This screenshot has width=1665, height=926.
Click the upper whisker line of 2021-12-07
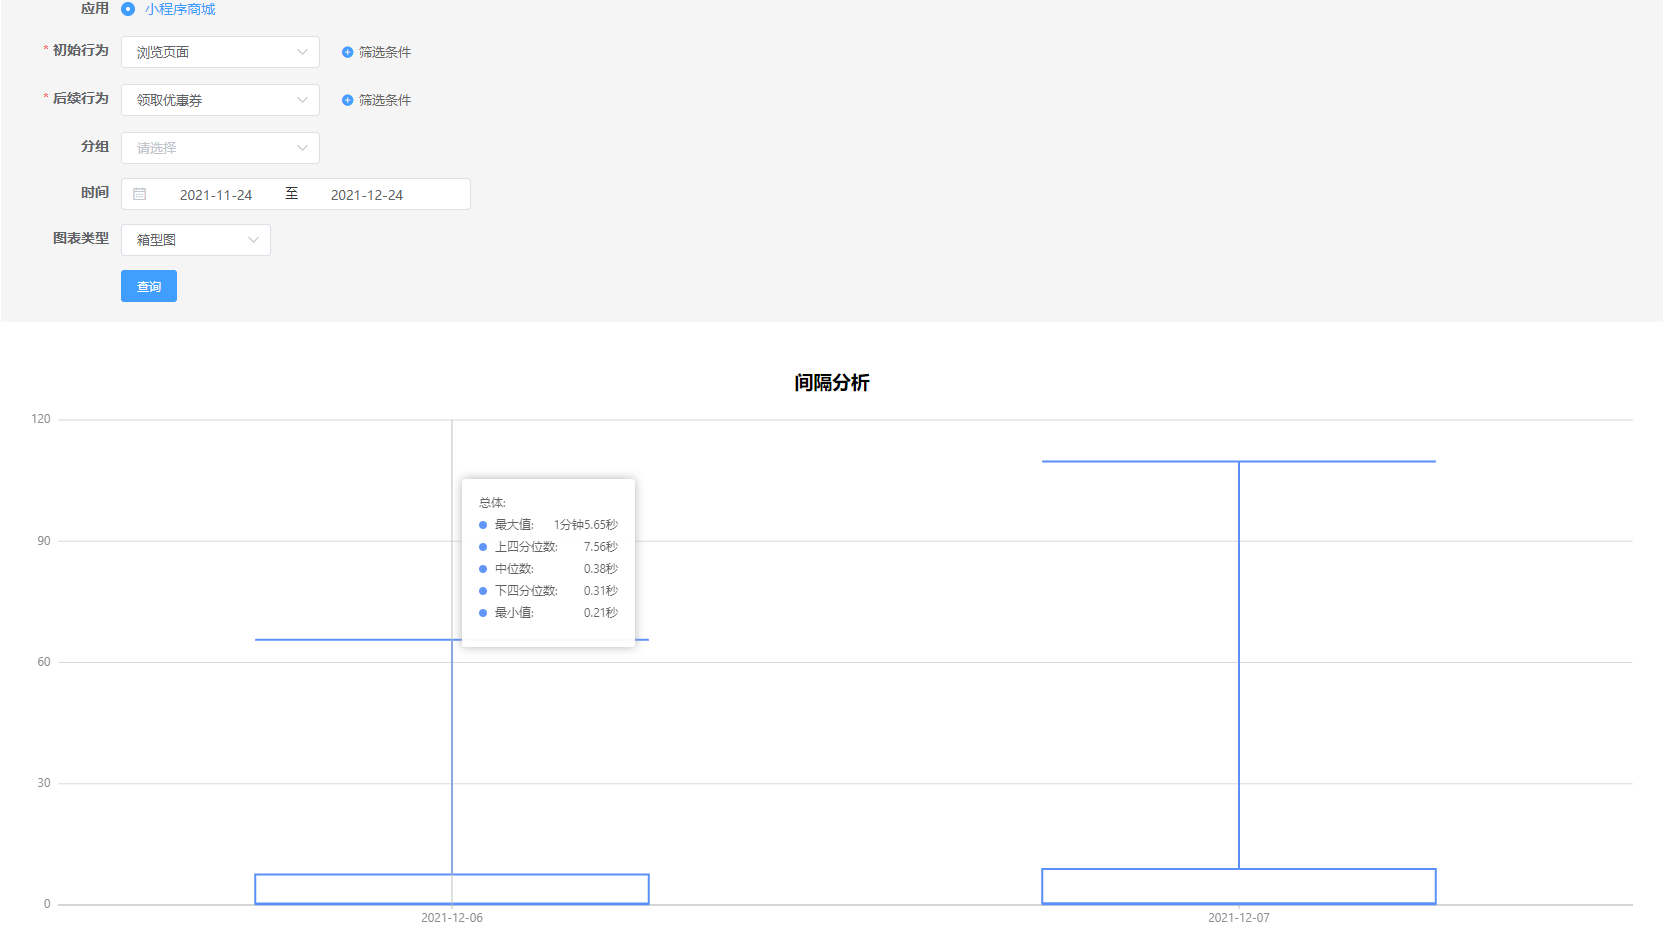1239,461
